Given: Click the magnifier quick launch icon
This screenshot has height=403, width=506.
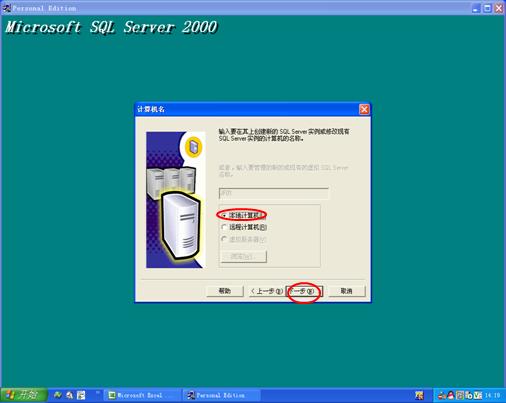Looking at the screenshot, I should (69, 395).
